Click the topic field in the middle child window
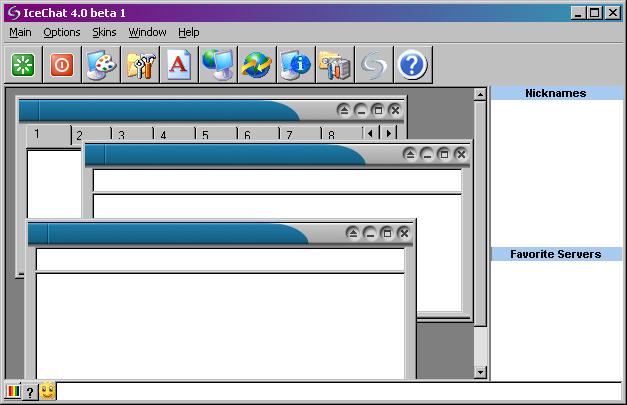This screenshot has height=405, width=627. click(277, 181)
